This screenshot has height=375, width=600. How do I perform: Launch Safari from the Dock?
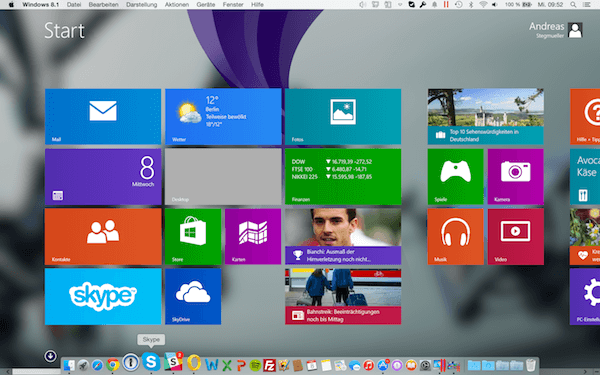(98, 365)
